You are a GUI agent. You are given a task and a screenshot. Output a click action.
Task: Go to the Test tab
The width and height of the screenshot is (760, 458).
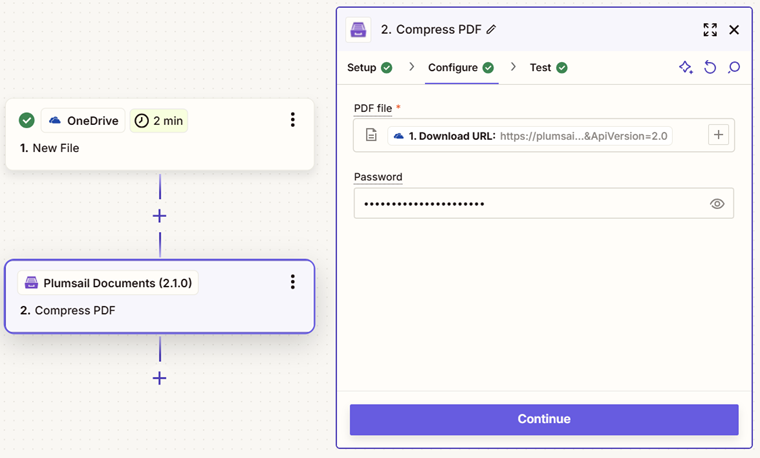[x=548, y=67]
